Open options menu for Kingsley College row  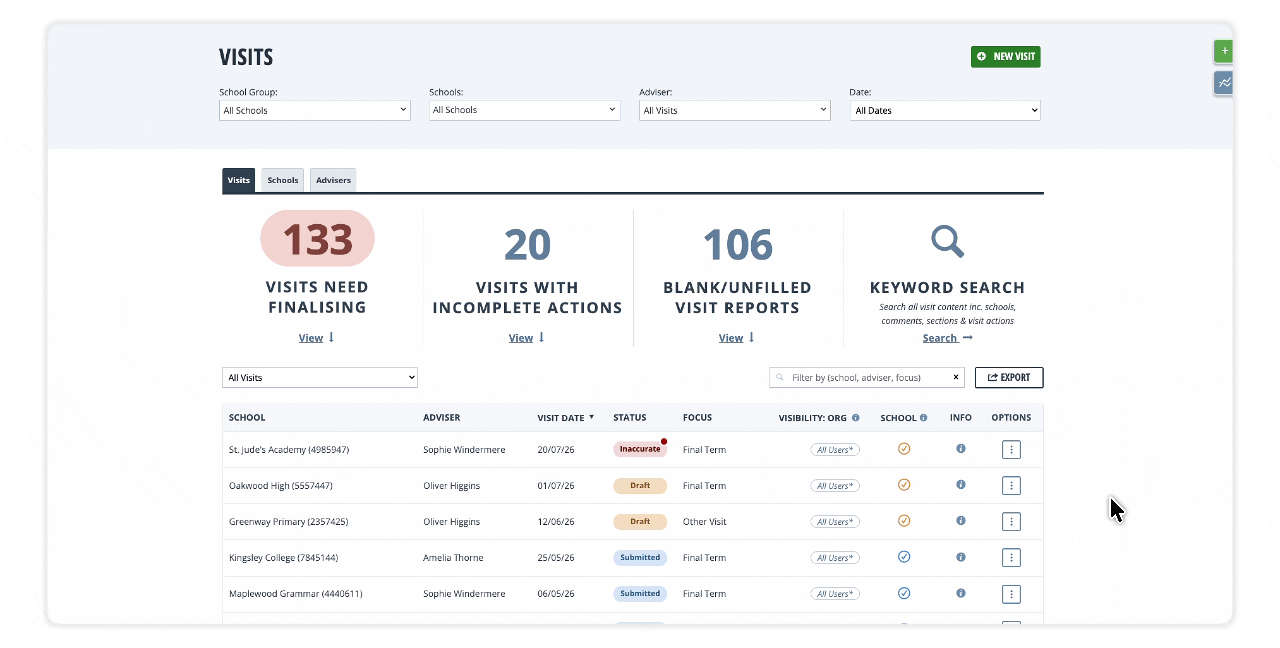[1011, 558]
